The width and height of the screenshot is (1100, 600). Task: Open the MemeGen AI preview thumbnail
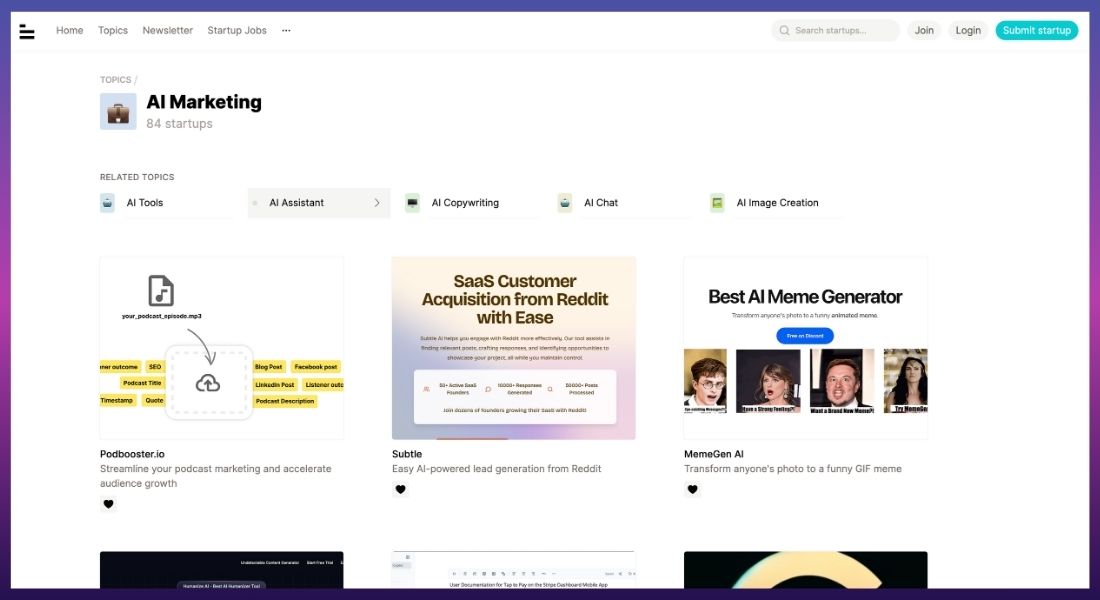[x=805, y=348]
